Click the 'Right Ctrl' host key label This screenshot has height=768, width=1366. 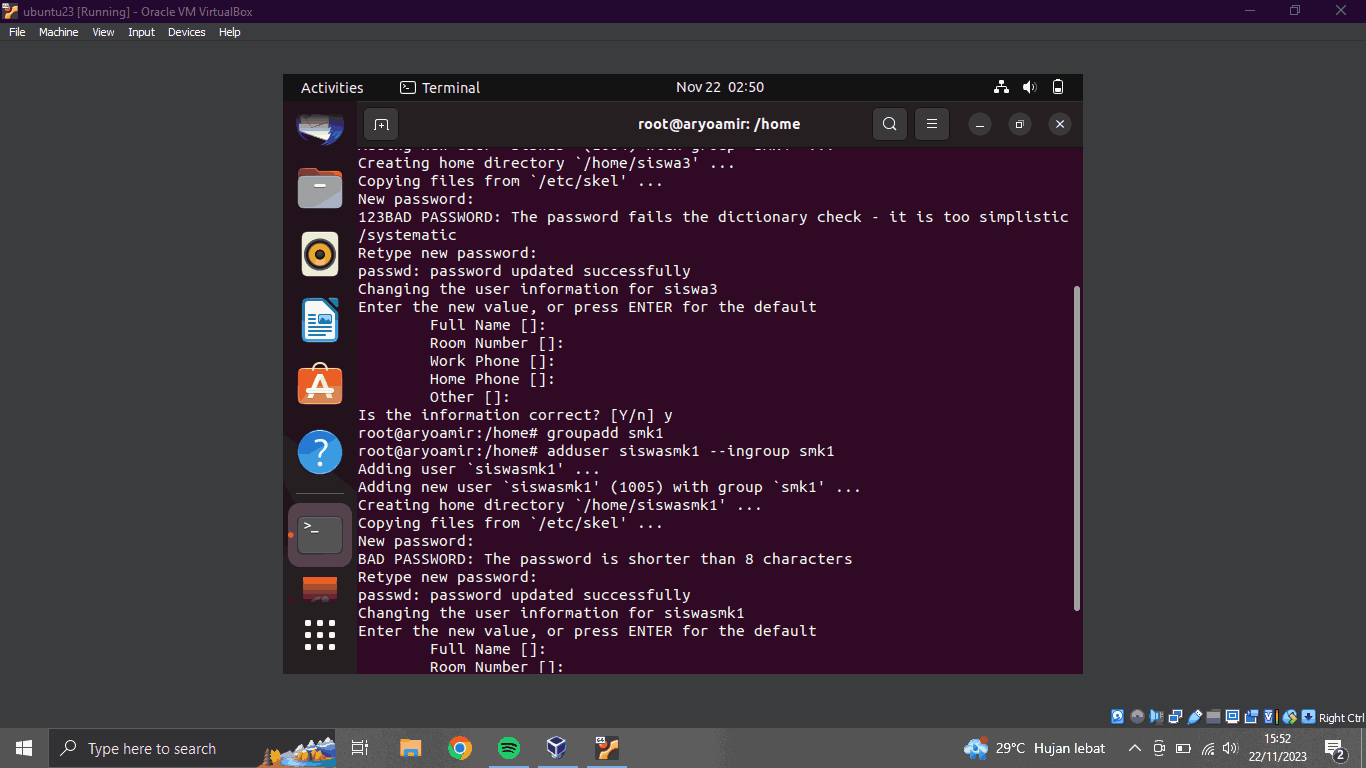[1341, 718]
